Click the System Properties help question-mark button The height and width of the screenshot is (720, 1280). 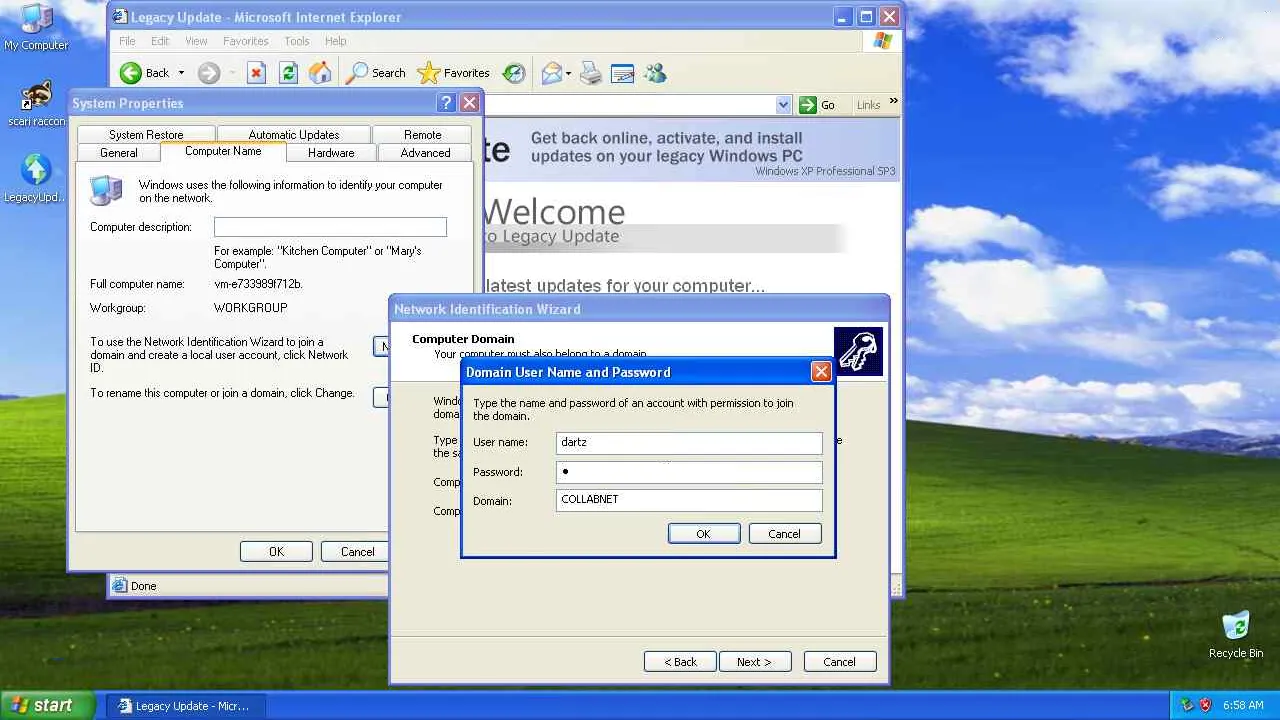tap(447, 103)
